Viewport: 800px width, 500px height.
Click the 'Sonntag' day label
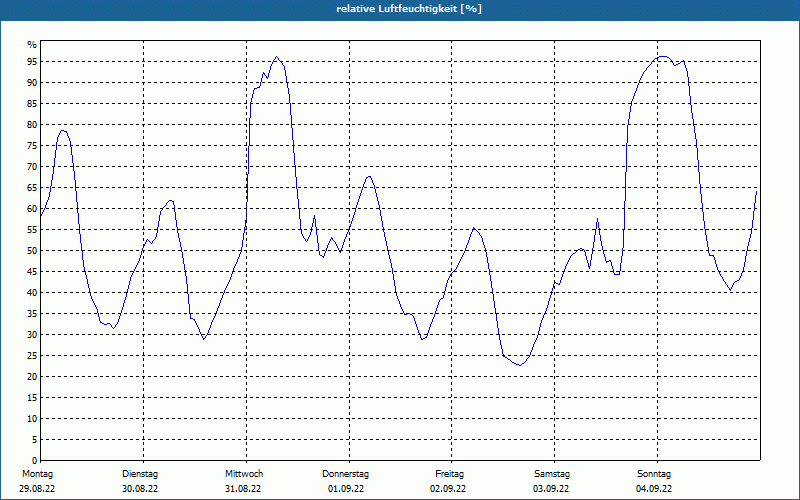[x=654, y=474]
